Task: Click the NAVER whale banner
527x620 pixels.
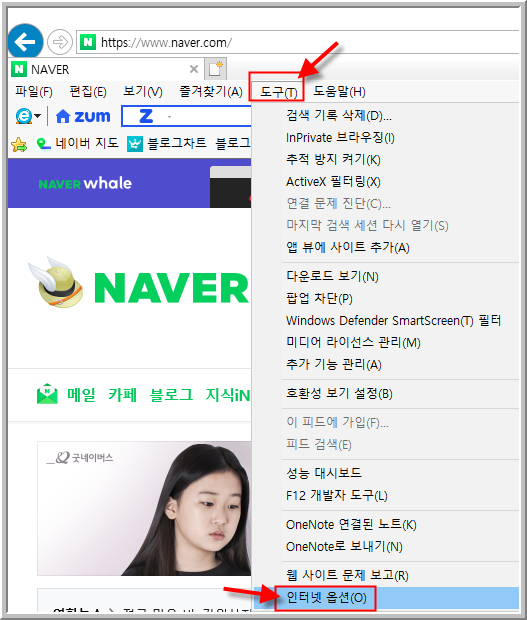Action: 129,183
